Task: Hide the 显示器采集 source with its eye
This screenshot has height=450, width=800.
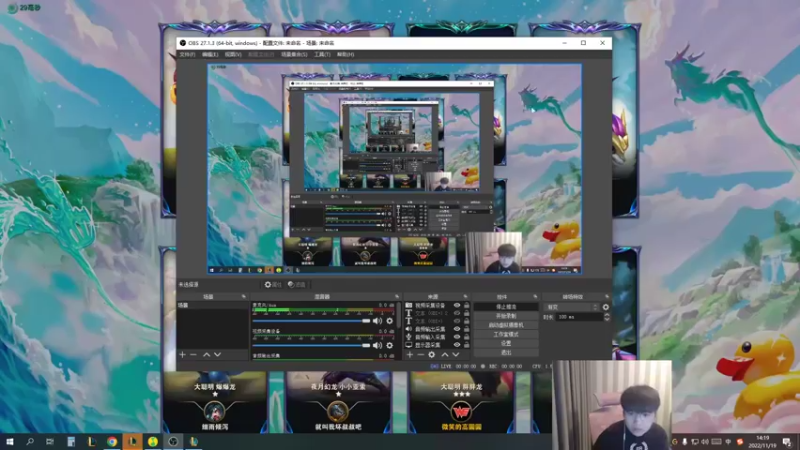Action: point(457,345)
